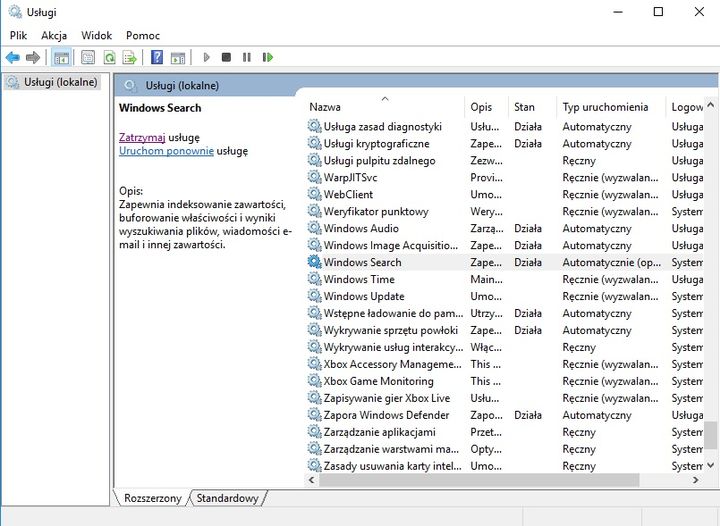
Task: Switch to the Rozszerzony tab
Action: click(152, 498)
